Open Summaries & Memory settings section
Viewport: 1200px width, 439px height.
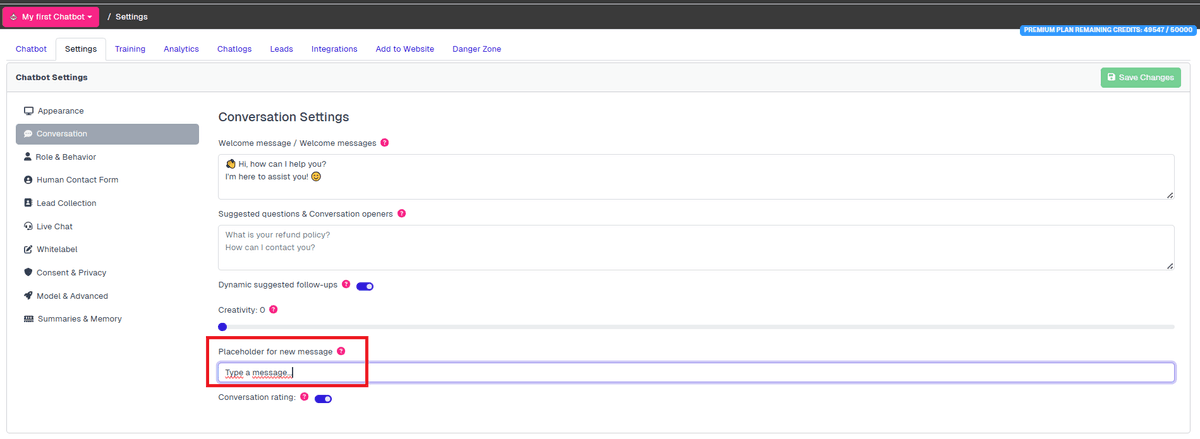79,319
